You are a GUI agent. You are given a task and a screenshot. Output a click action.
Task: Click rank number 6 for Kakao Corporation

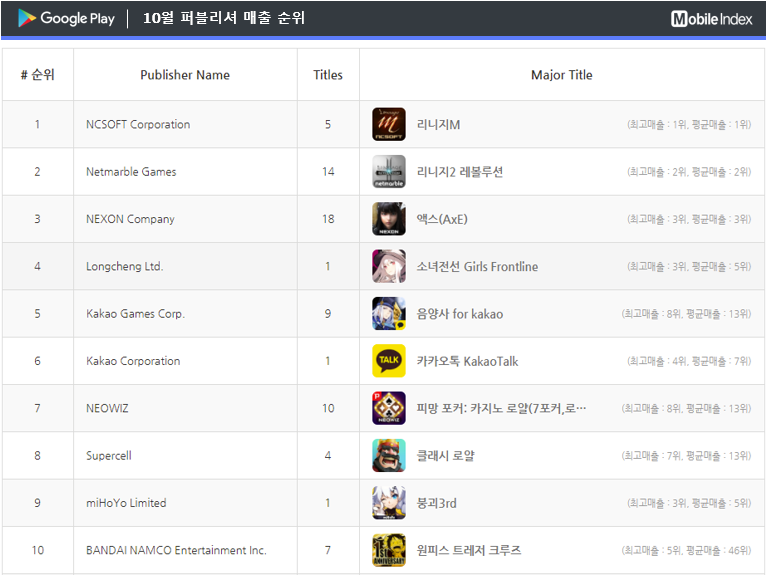[x=37, y=361]
